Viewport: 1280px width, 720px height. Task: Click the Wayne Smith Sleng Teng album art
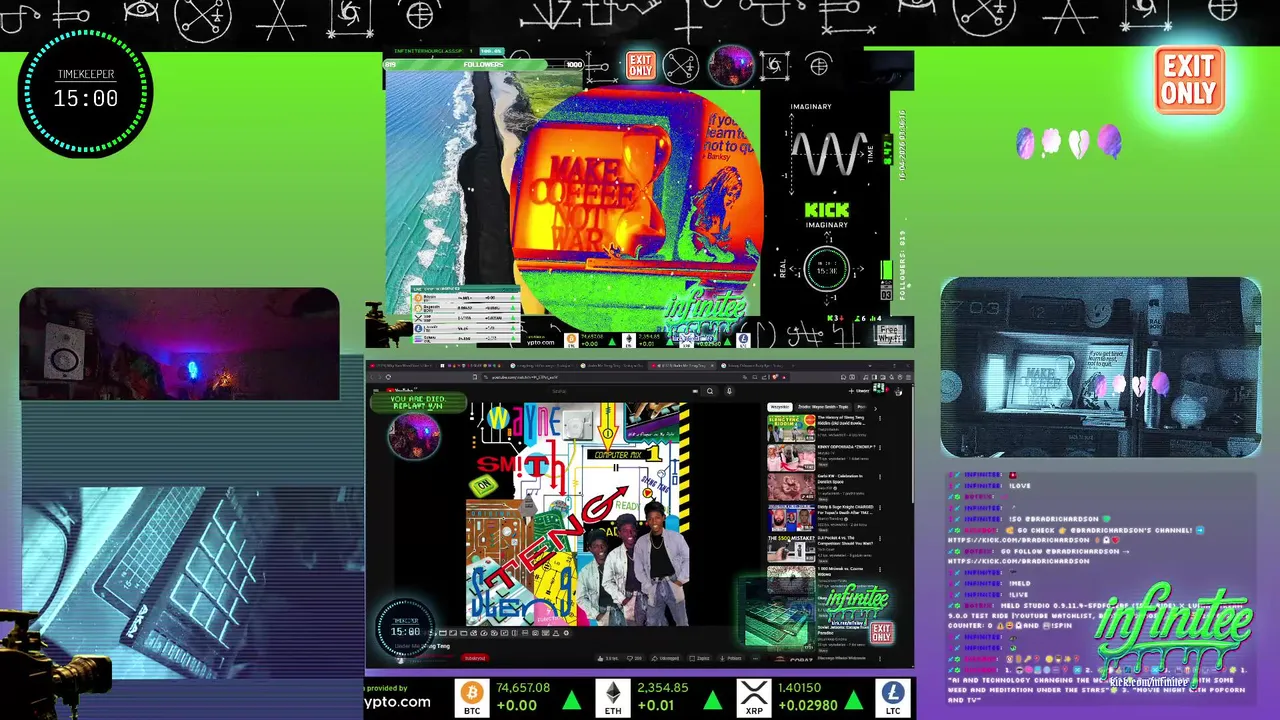click(x=578, y=514)
